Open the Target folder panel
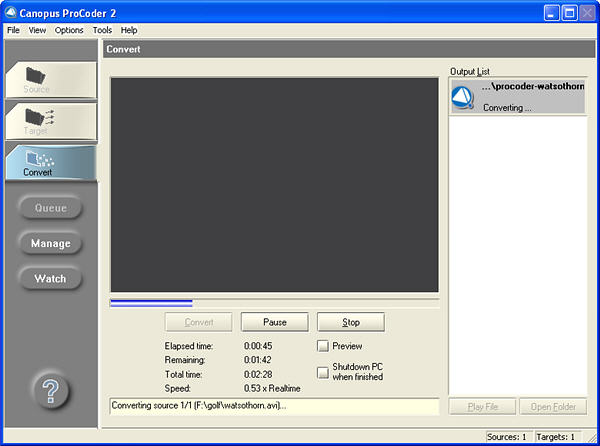 coord(51,122)
